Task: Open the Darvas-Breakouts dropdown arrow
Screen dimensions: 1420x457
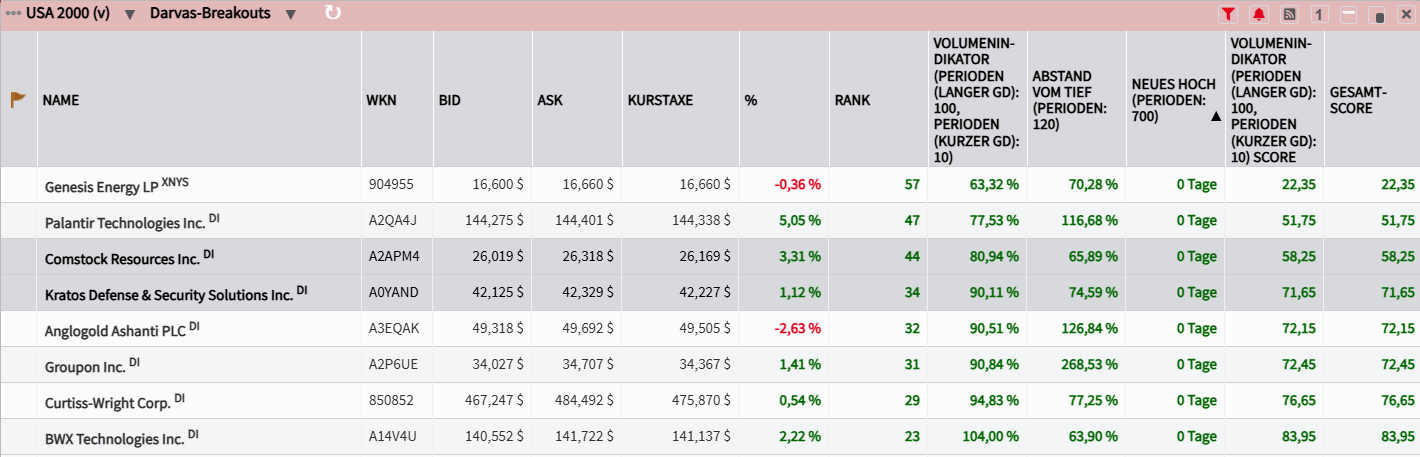Action: 290,14
